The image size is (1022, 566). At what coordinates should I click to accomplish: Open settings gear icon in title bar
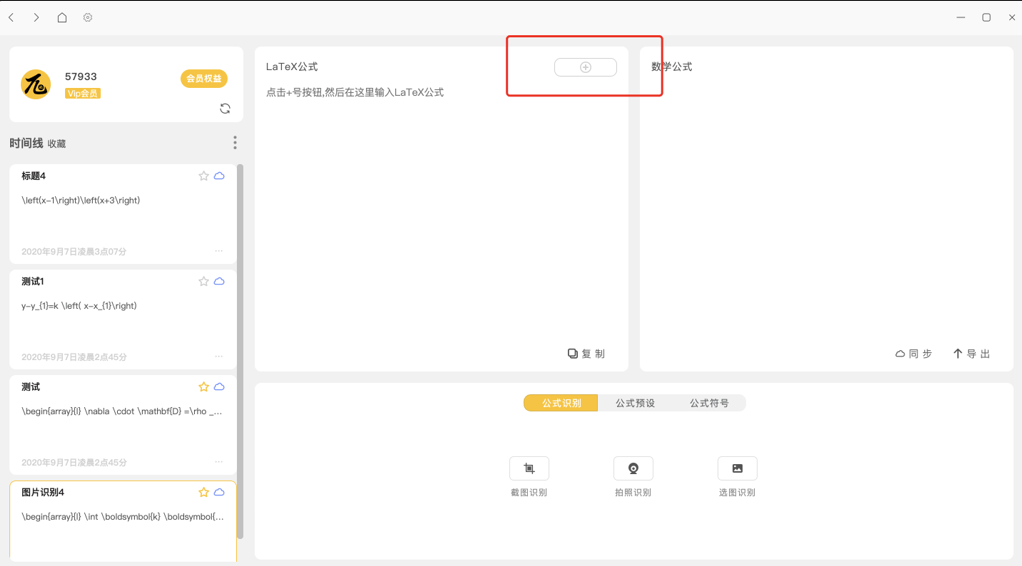(87, 18)
